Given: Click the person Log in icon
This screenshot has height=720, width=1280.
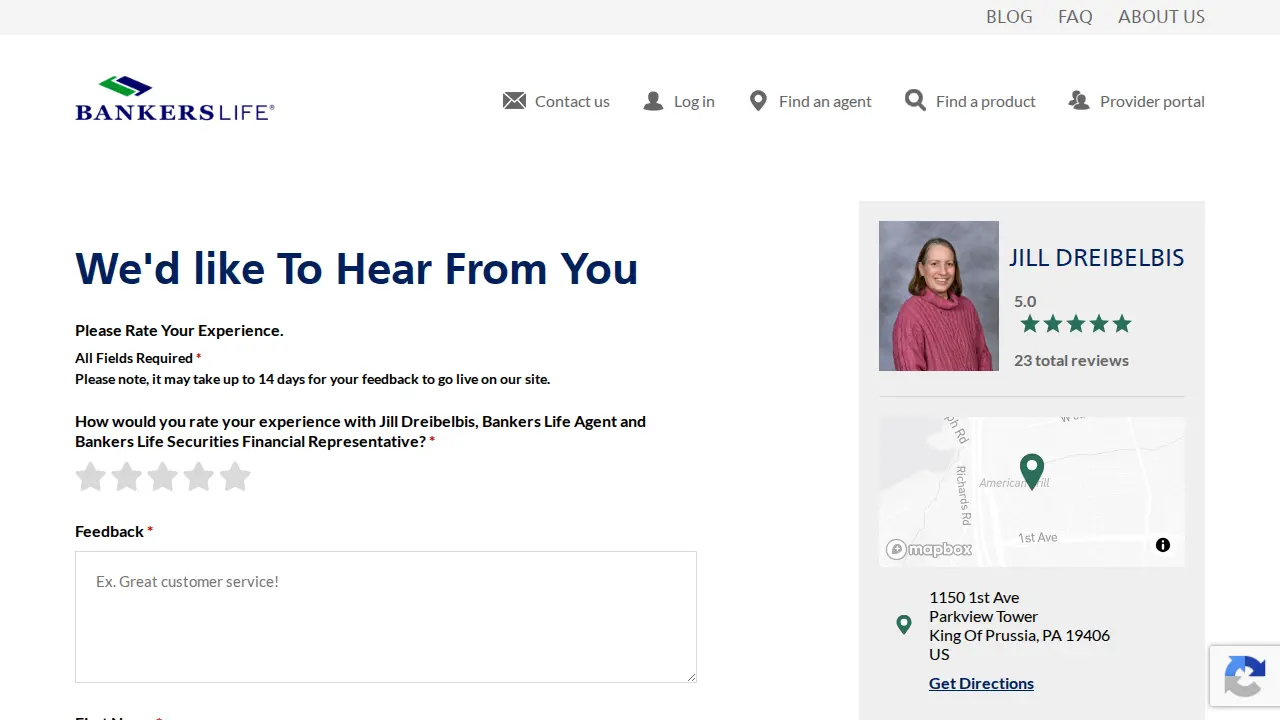Looking at the screenshot, I should point(653,101).
